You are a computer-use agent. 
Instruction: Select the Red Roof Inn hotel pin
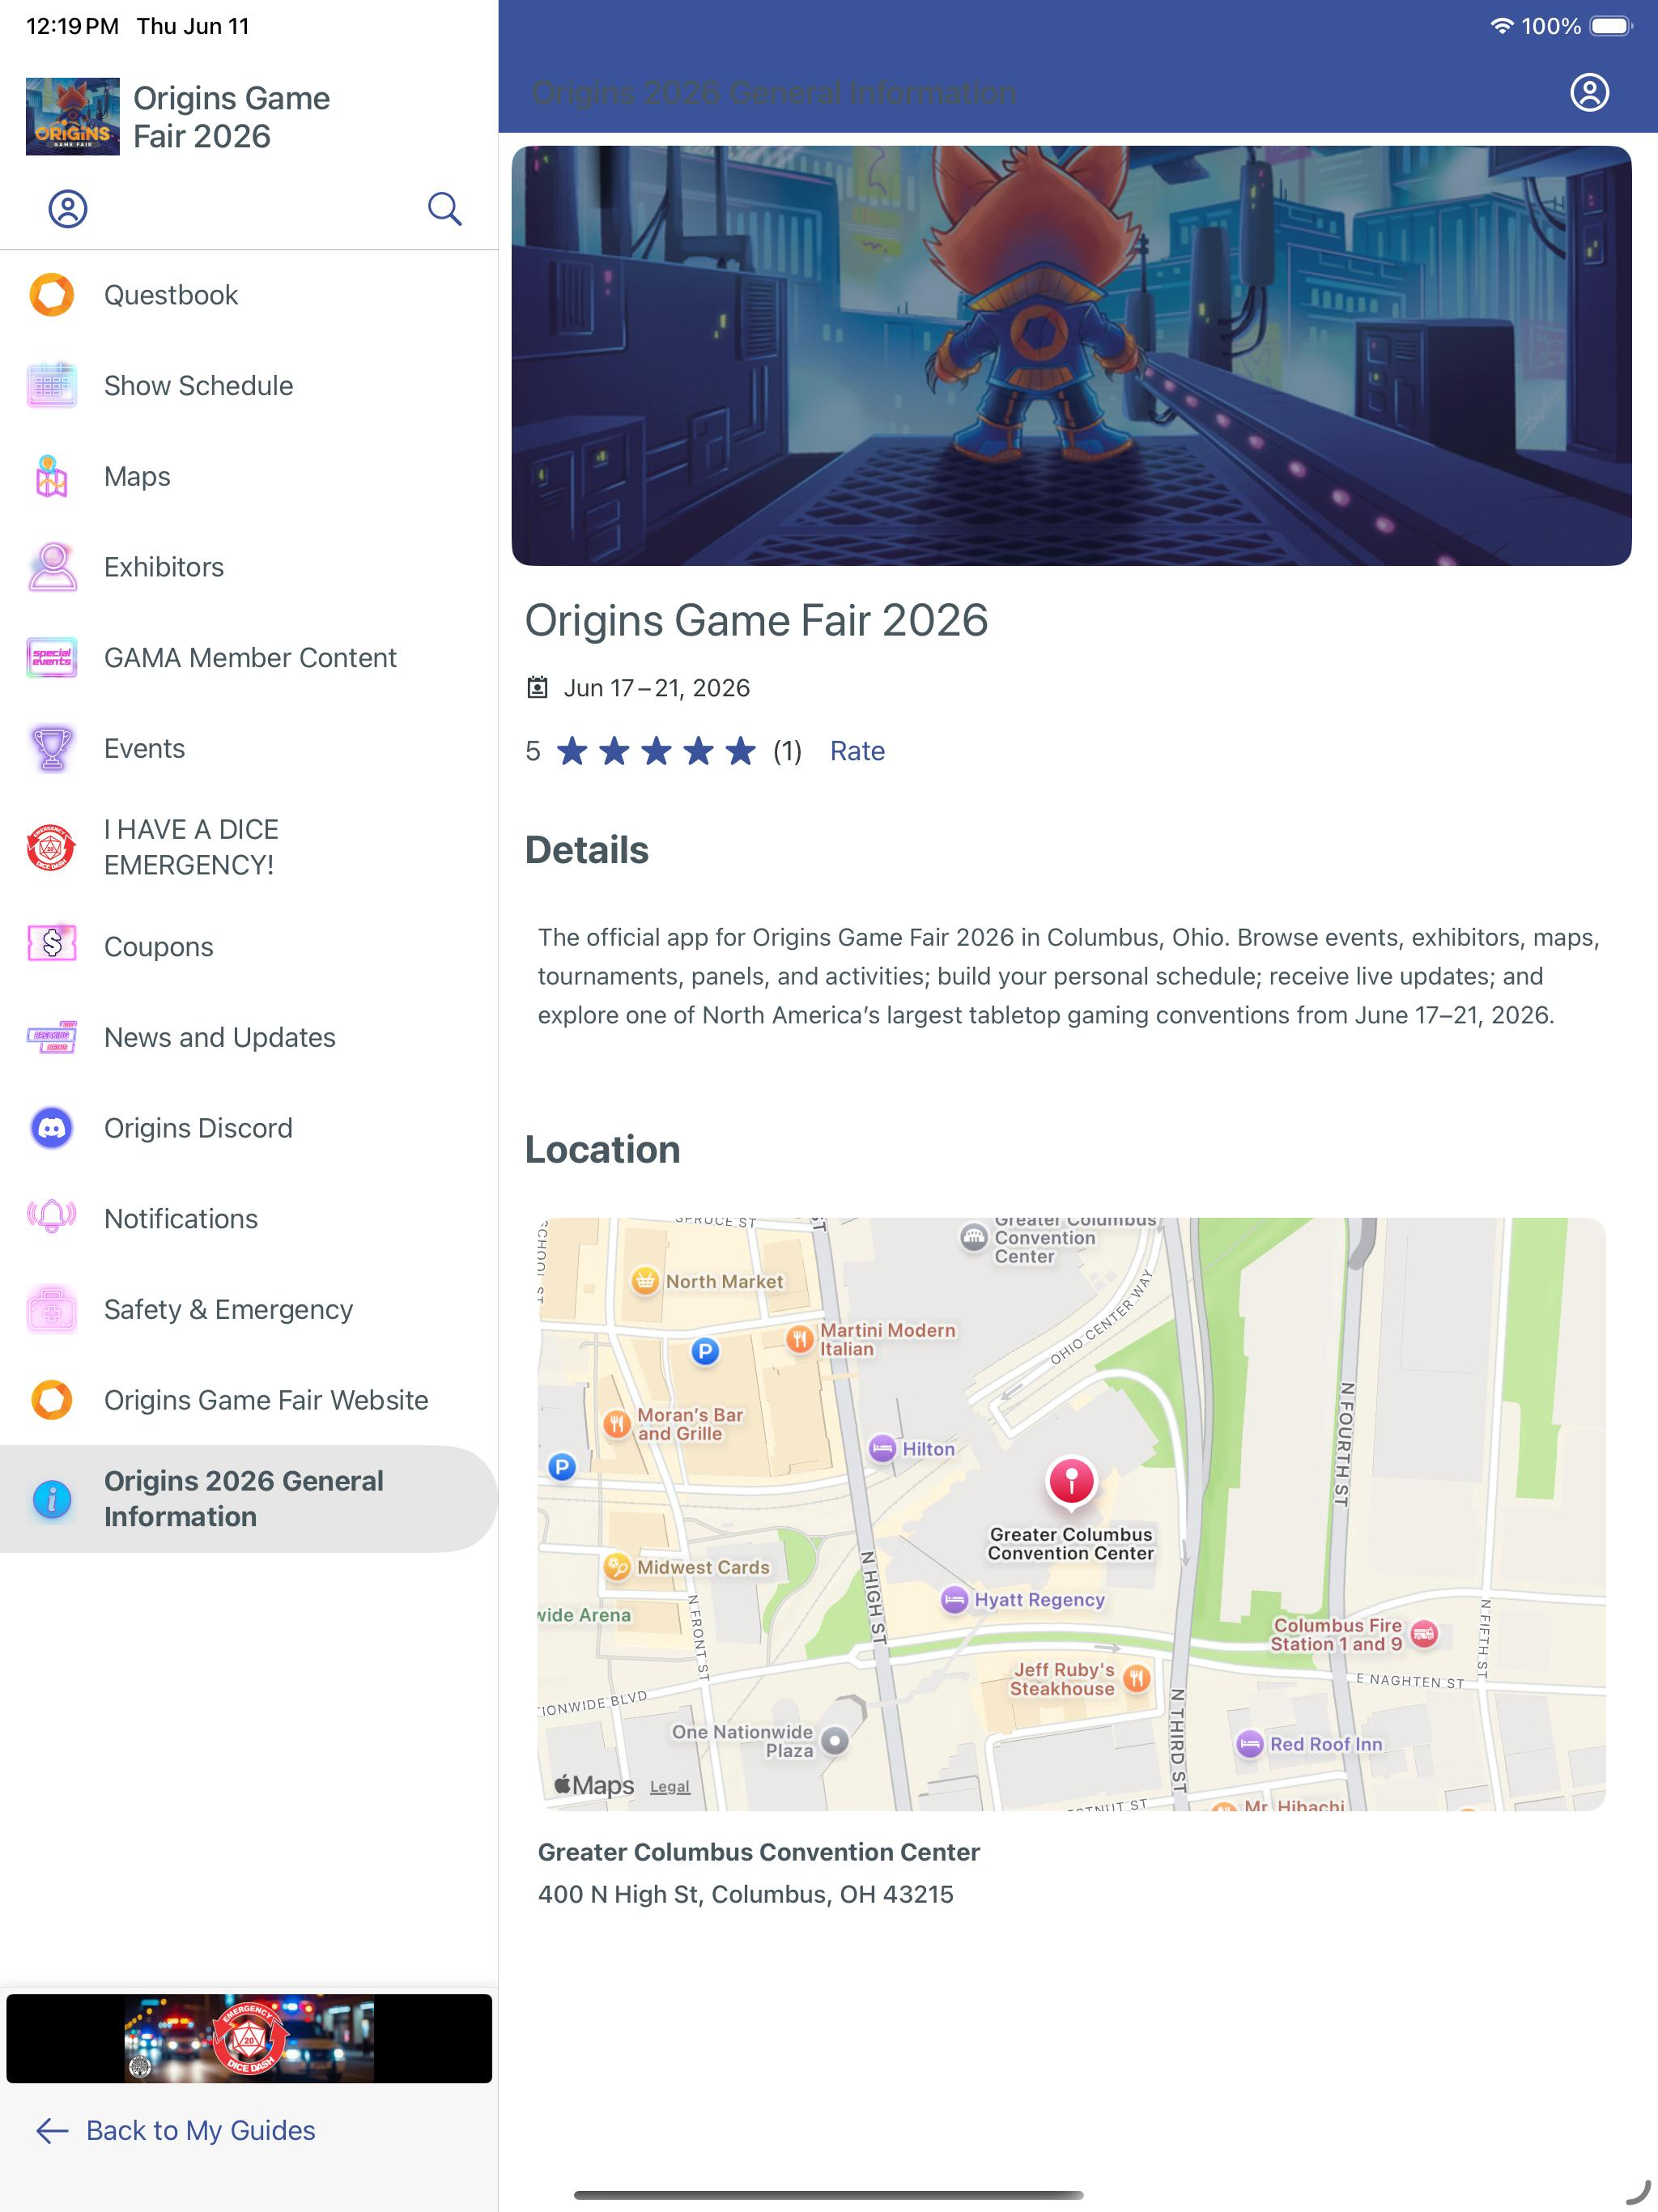click(x=1249, y=1743)
